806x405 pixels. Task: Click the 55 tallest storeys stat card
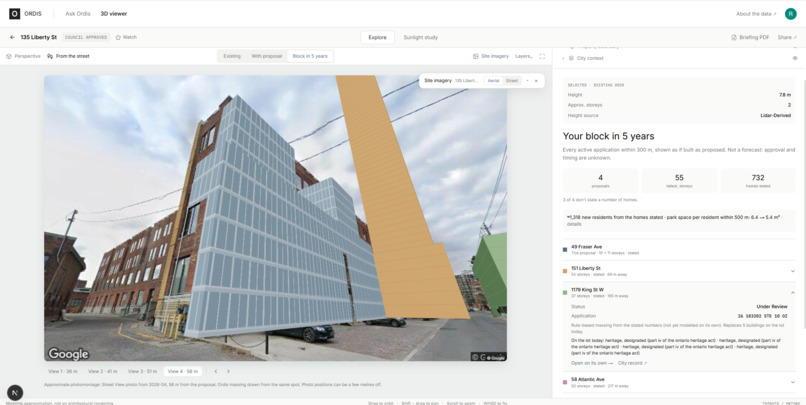(x=679, y=180)
